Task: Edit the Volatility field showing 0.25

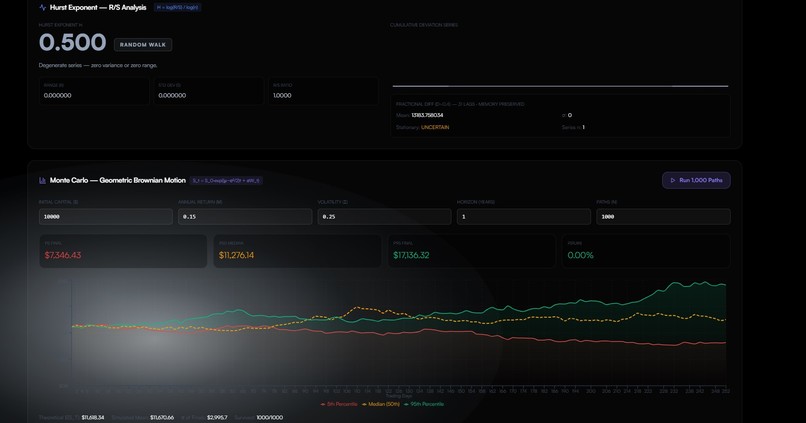Action: tap(384, 217)
